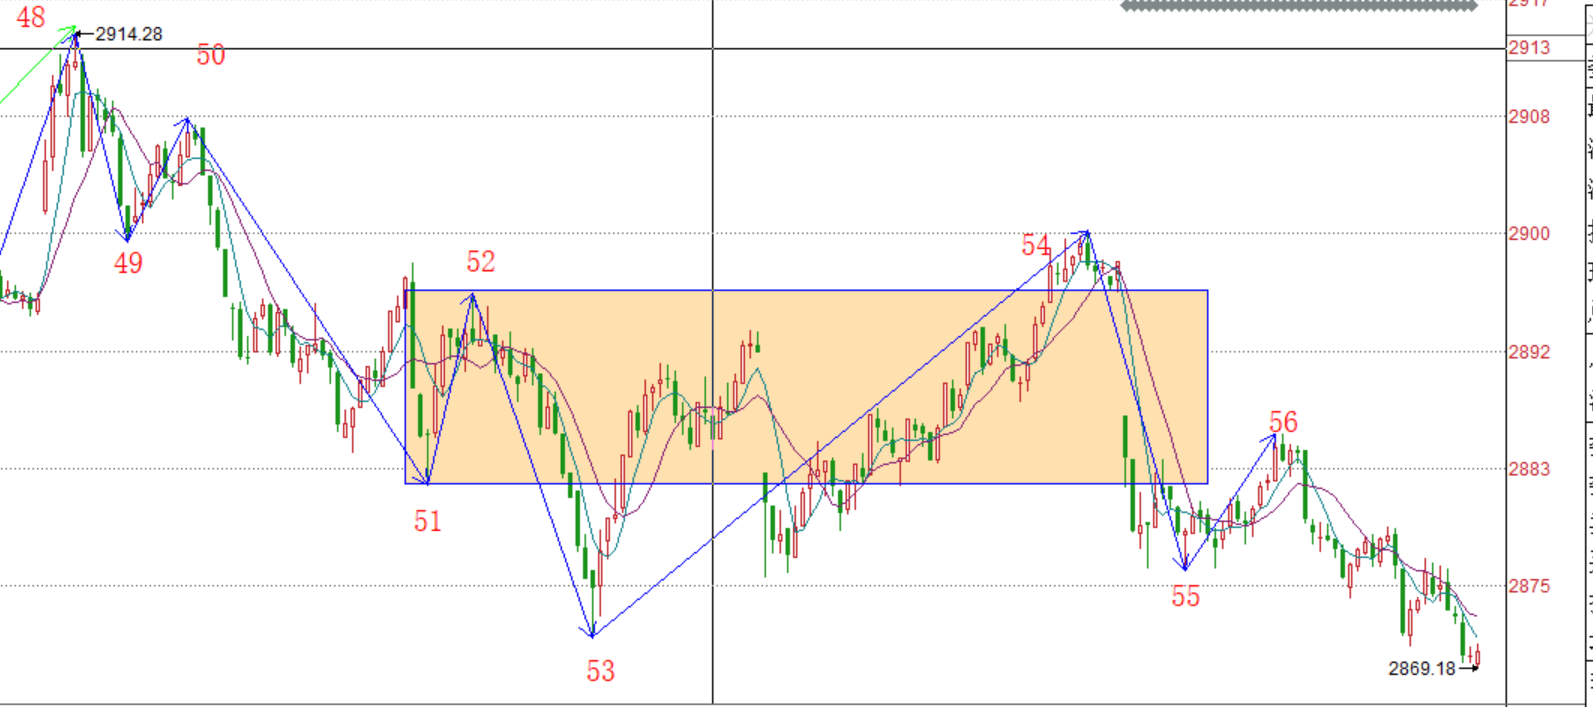The image size is (1593, 707).
Task: Click the 2914.28 high price annotation
Action: pos(128,34)
